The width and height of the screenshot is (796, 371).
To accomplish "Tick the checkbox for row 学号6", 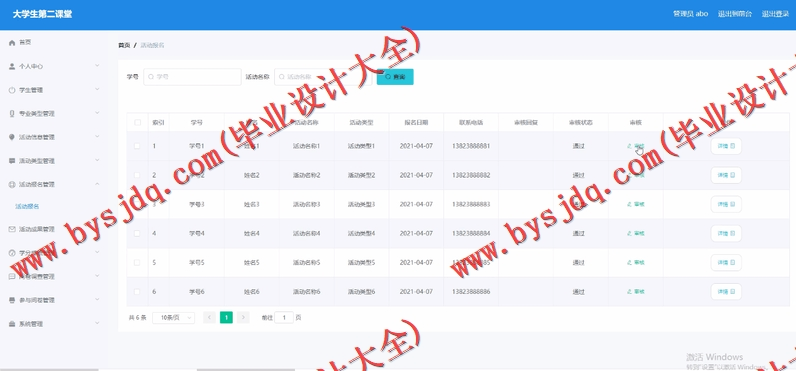I will coord(137,292).
